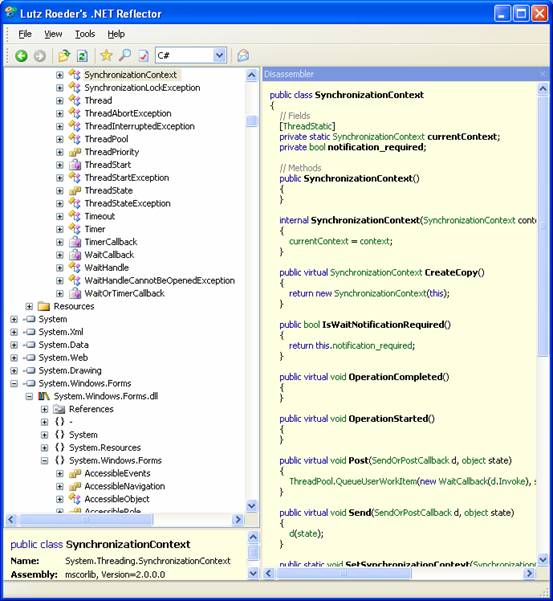Click the AccessibleEvents enum icon
The image size is (553, 601).
75,473
